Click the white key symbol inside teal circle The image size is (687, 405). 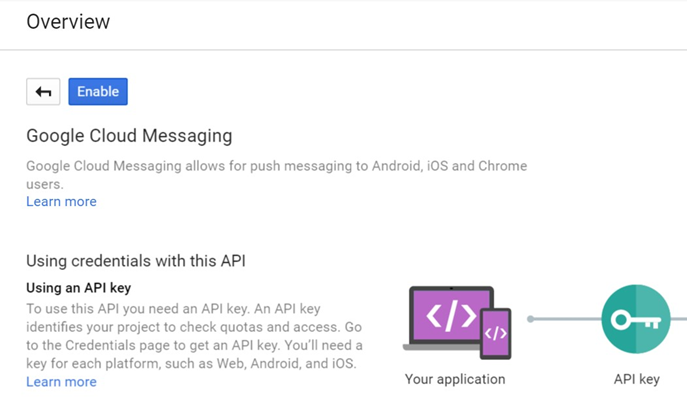[634, 319]
